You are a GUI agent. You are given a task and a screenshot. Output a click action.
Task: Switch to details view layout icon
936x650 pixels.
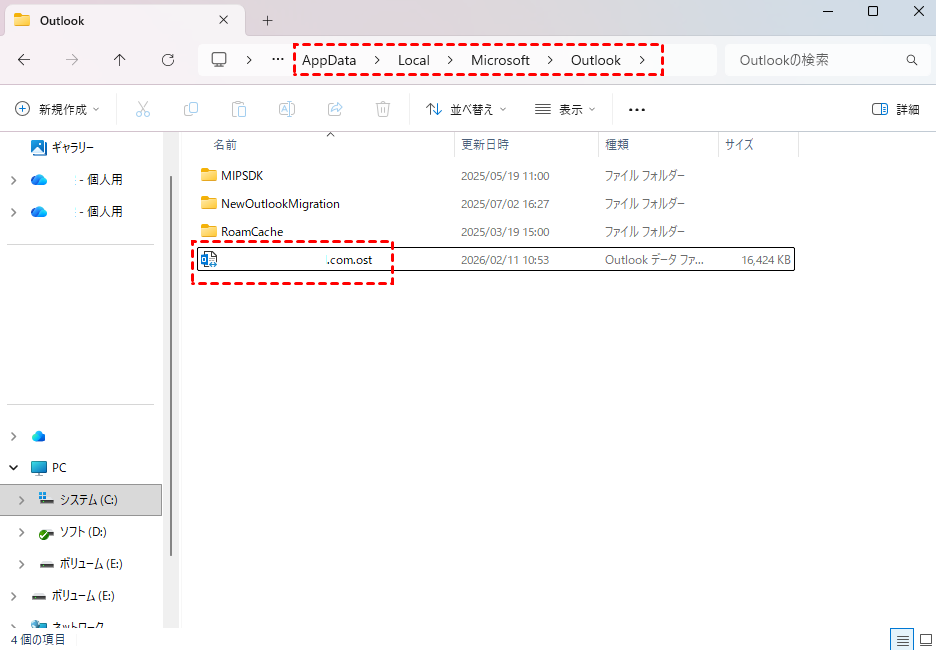point(902,639)
